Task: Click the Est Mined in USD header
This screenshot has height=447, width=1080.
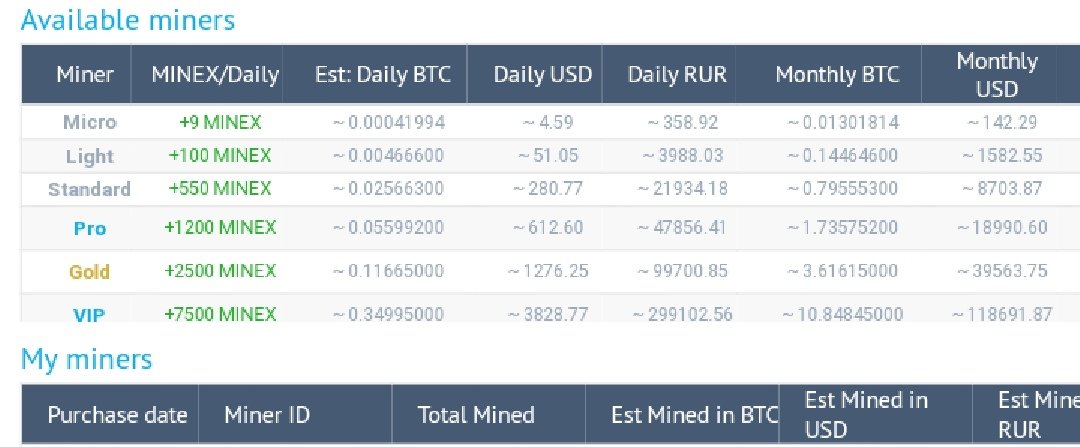Action: [x=866, y=415]
